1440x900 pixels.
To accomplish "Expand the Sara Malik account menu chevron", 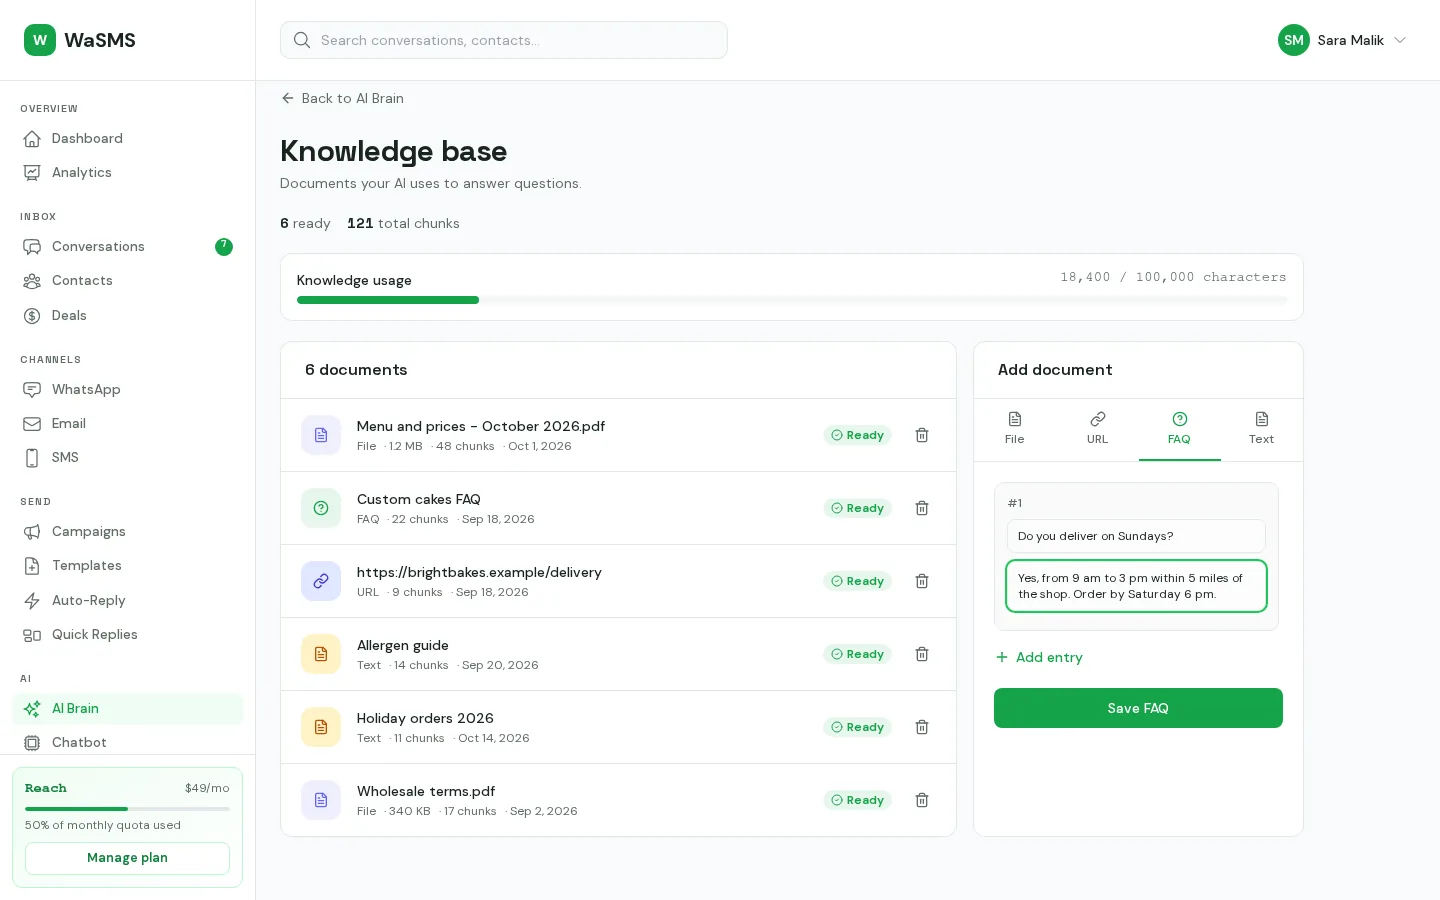I will tap(1400, 40).
